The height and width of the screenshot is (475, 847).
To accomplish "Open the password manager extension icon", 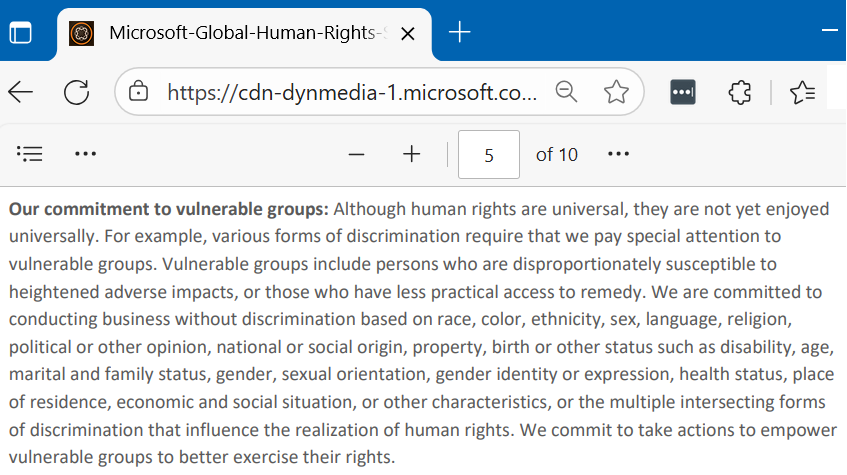I will point(683,92).
